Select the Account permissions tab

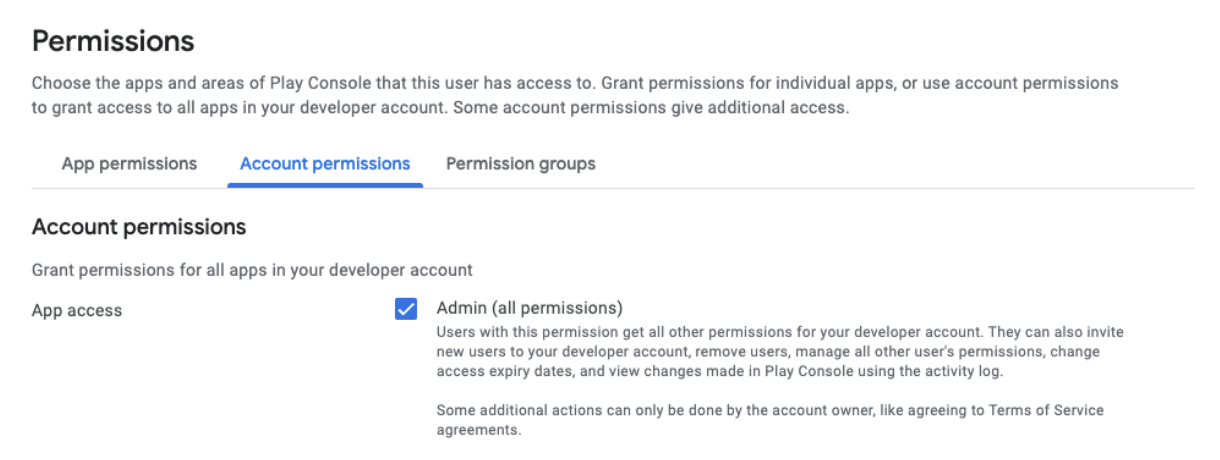pyautogui.click(x=325, y=164)
